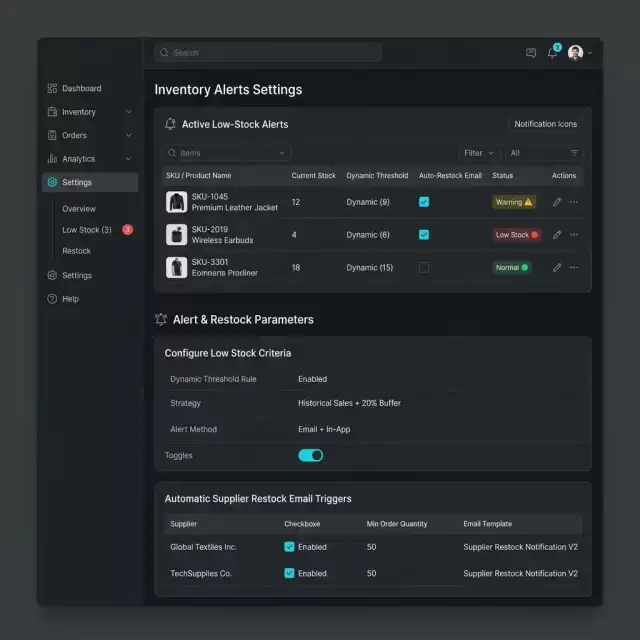Click the teal Settings gear icon

[x=52, y=182]
